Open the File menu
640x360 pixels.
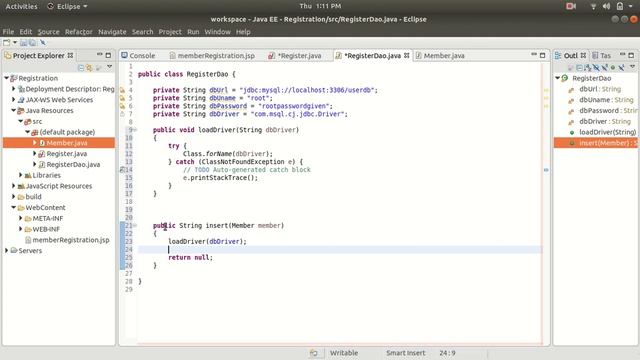point(8,32)
